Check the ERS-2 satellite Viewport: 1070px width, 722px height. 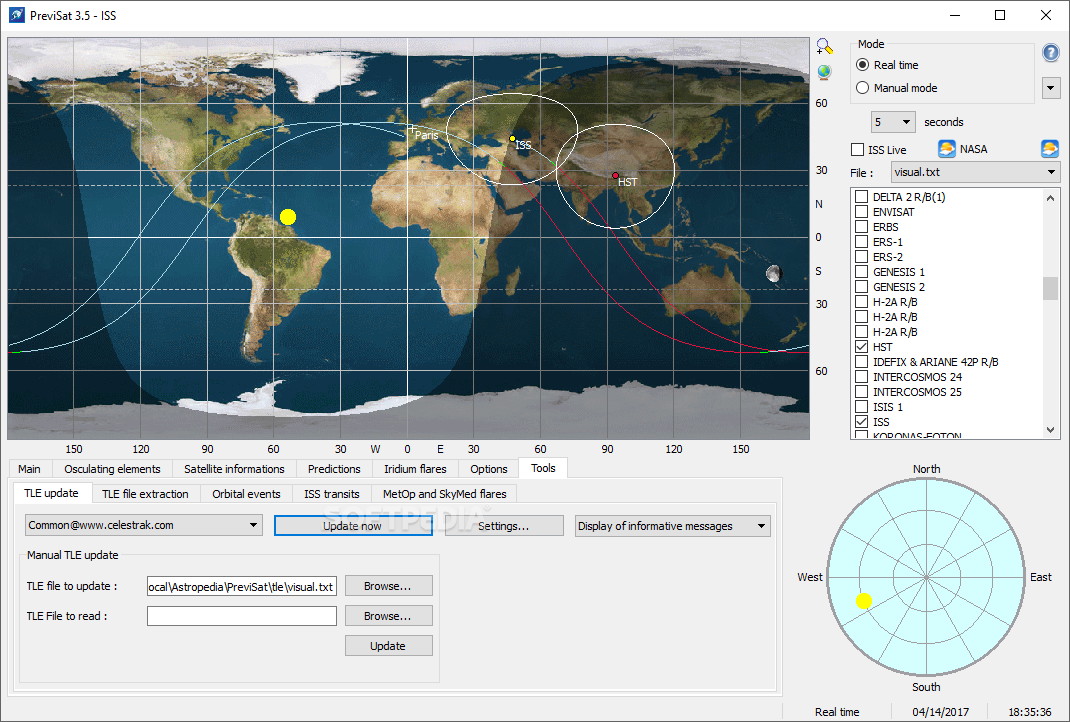click(x=862, y=257)
